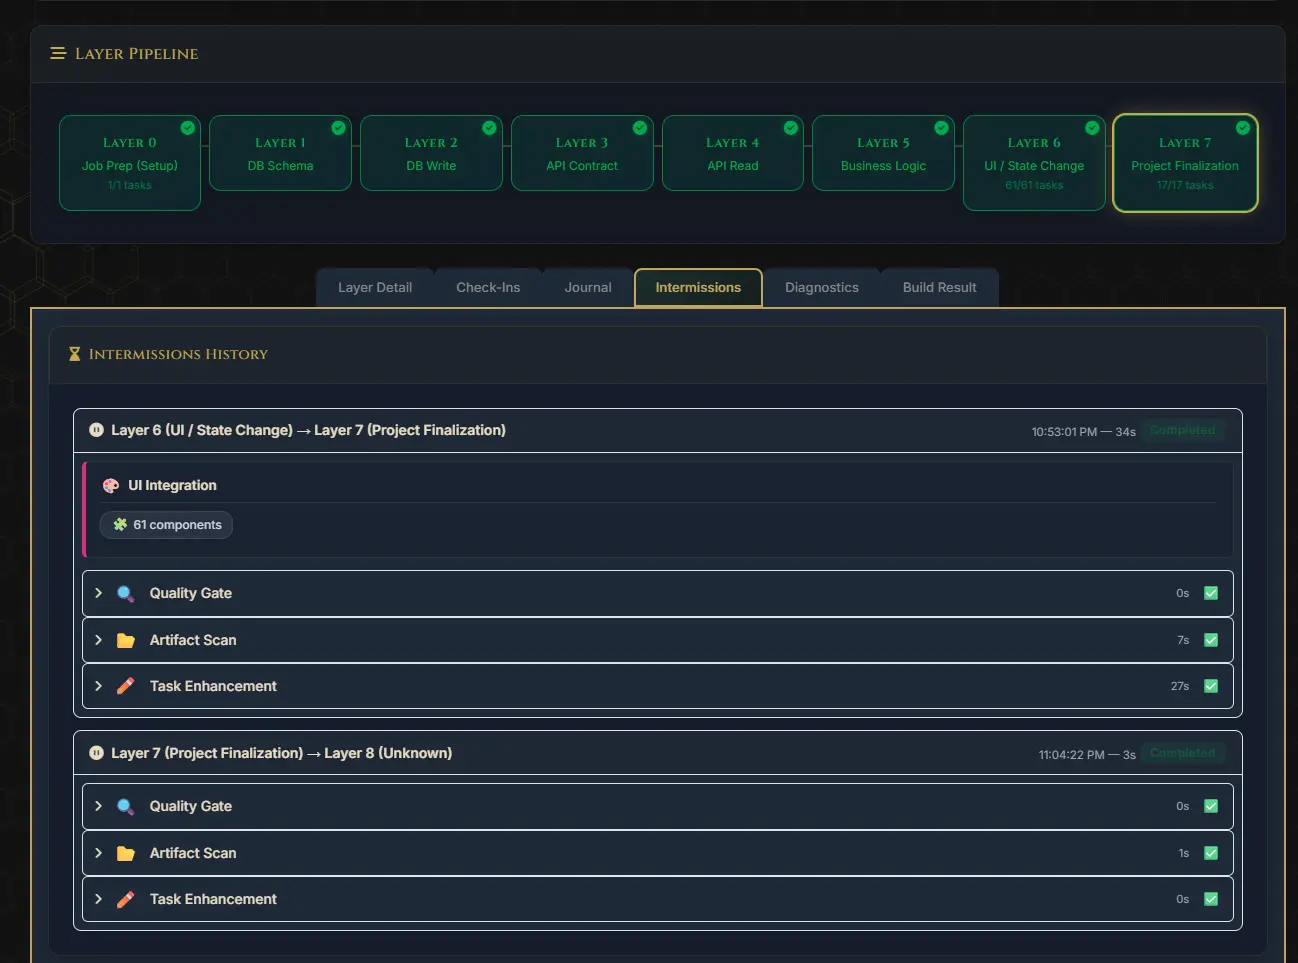This screenshot has height=963, width=1298.
Task: Click pencil icon in first Task Enhancement row
Action: [125, 686]
